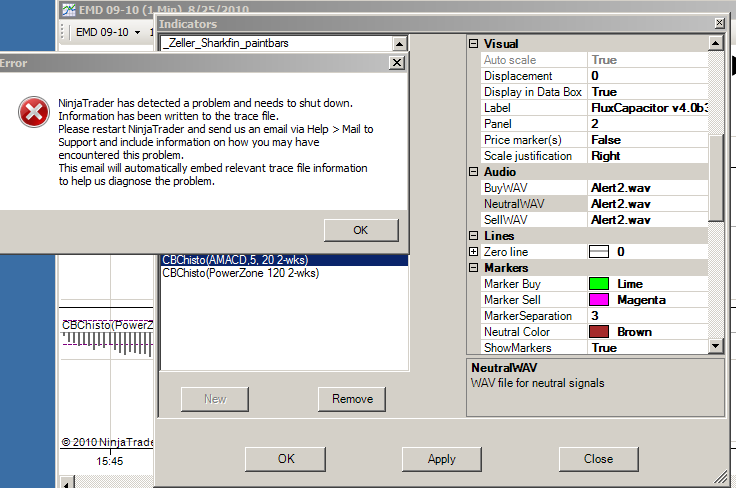Click the Auto scale True value
The image size is (736, 488).
[648, 60]
